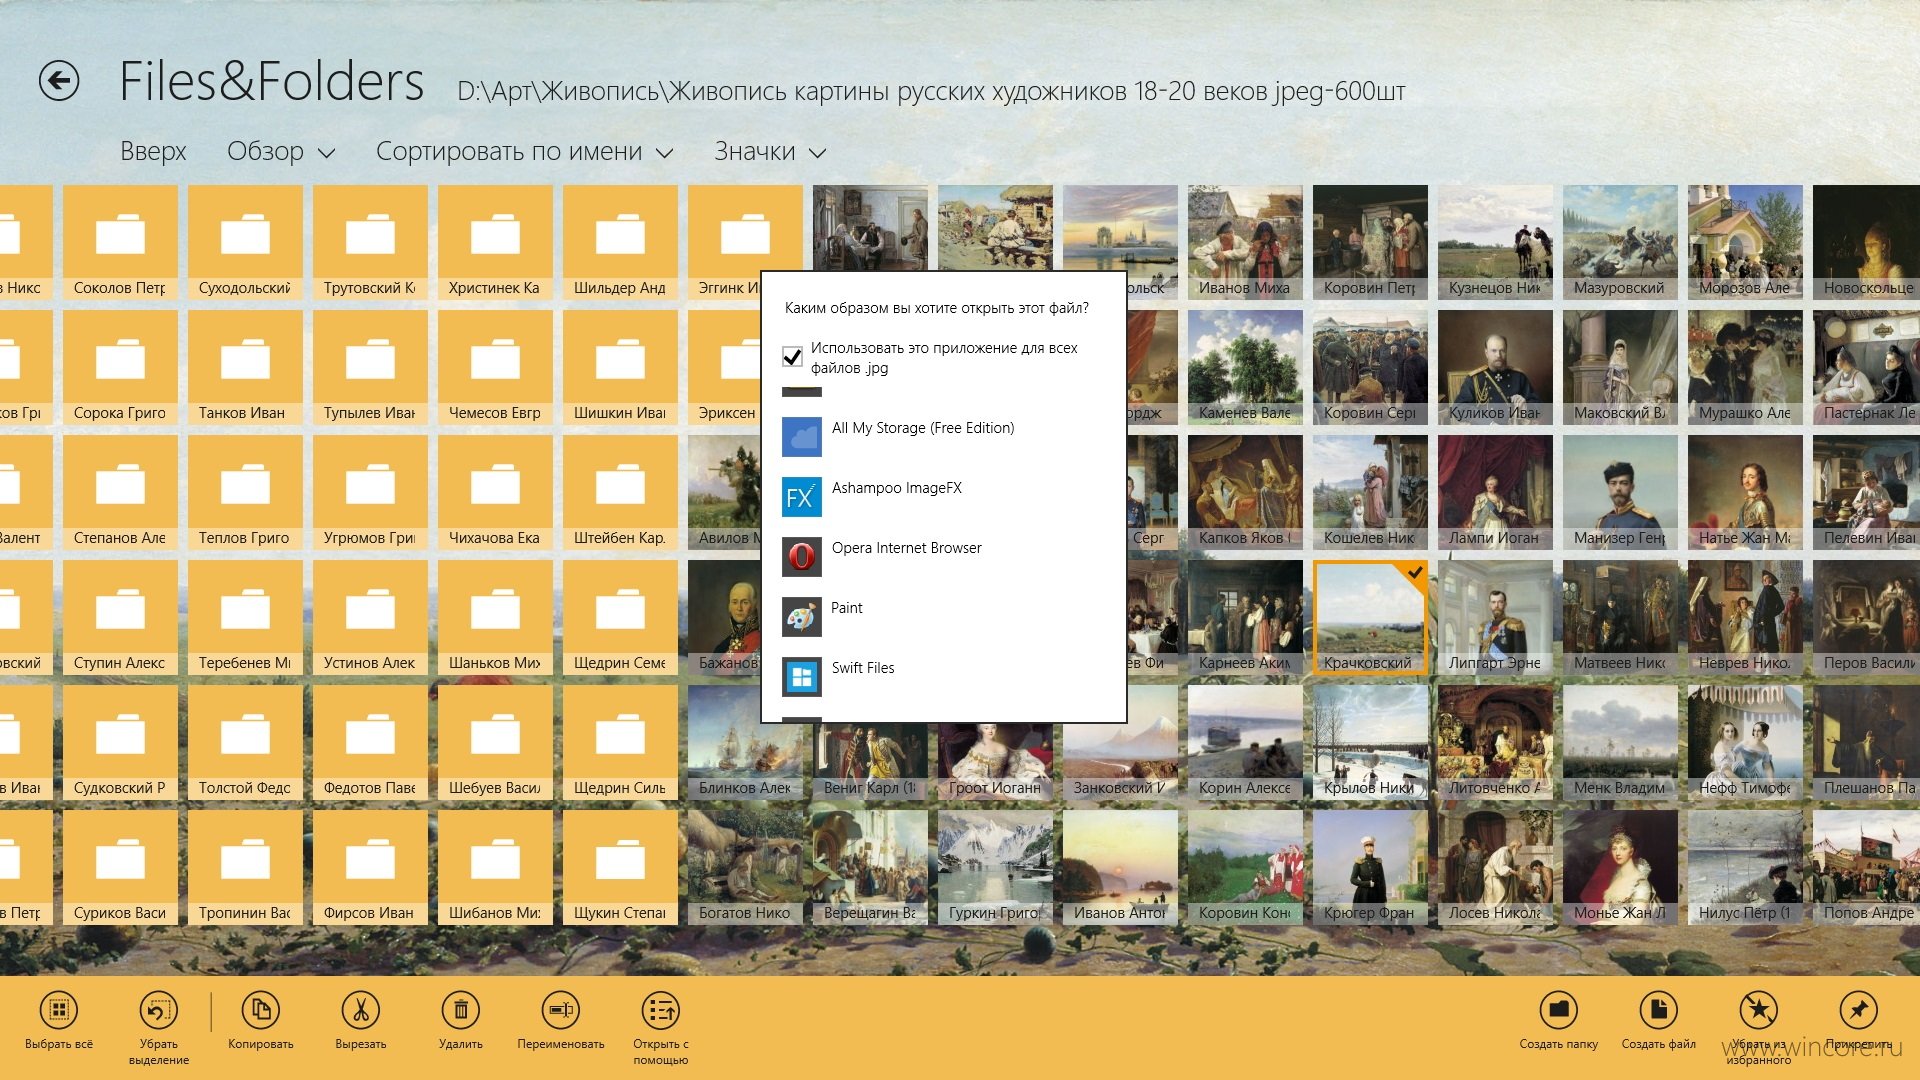The image size is (1920, 1080).
Task: Click the folder path text in header
Action: [x=931, y=92]
